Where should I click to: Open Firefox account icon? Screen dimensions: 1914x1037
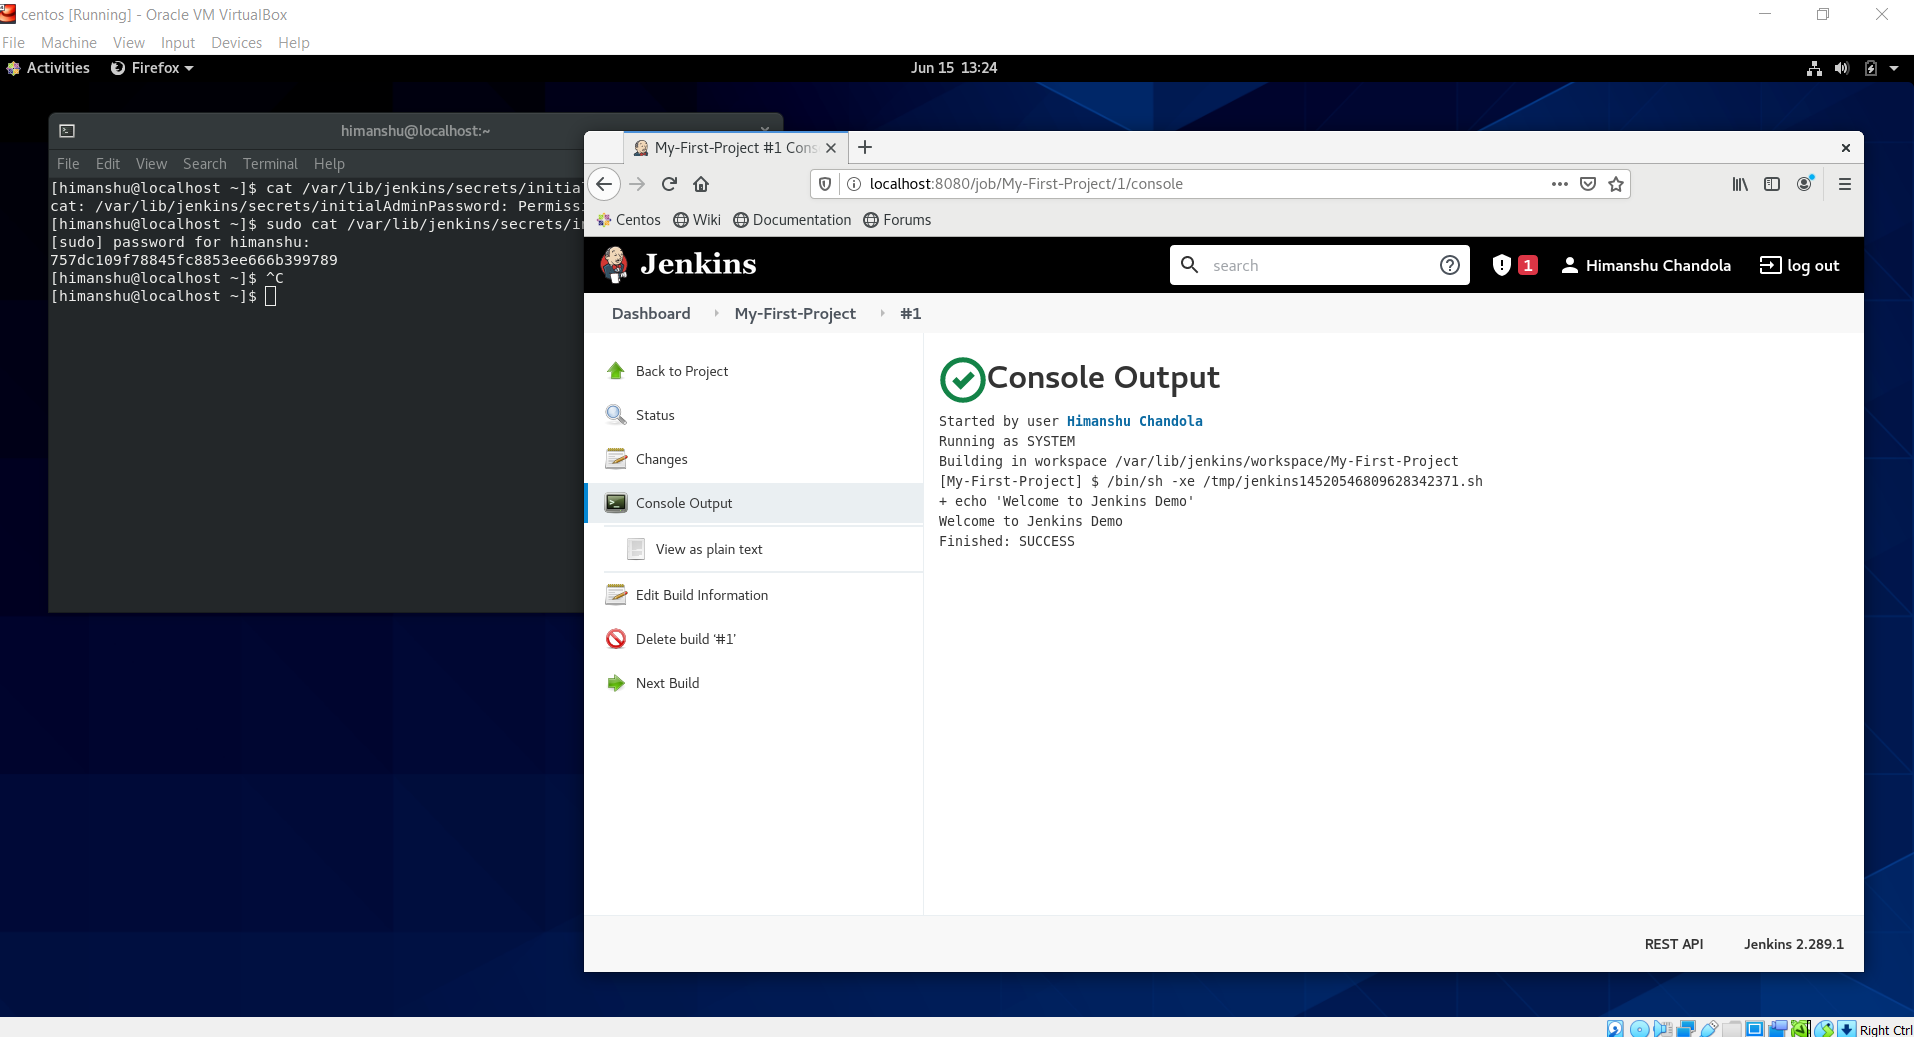point(1805,184)
